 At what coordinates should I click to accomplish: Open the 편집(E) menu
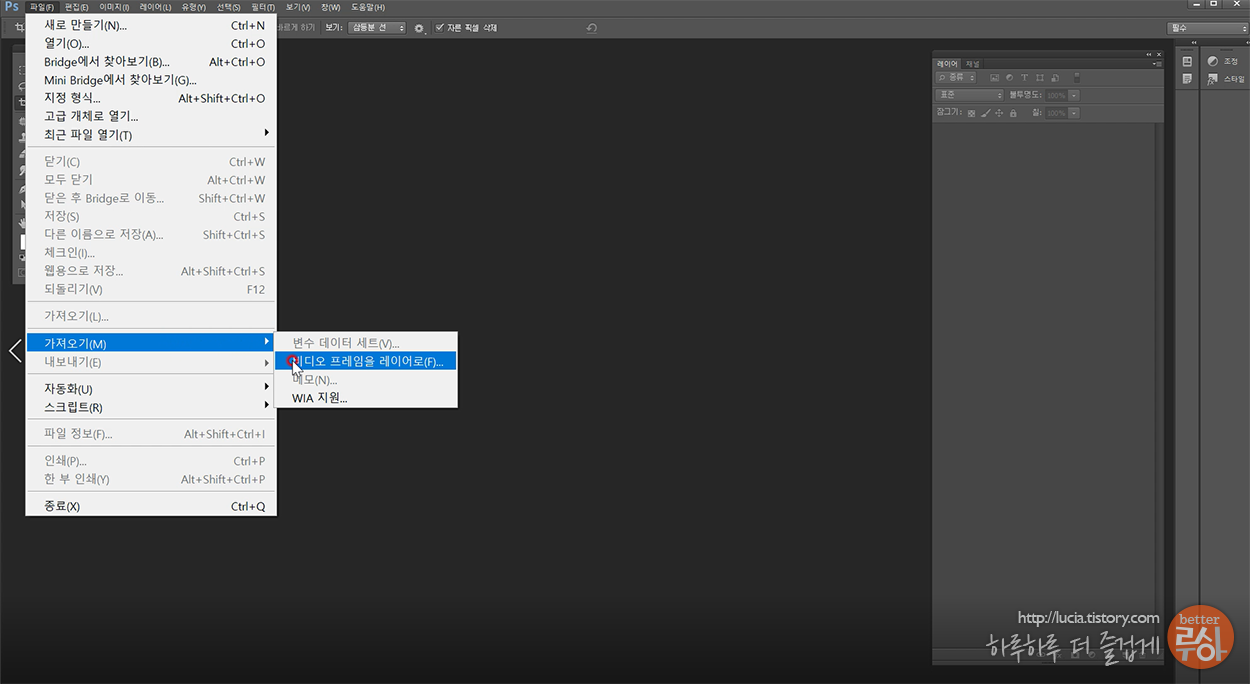[x=77, y=8]
